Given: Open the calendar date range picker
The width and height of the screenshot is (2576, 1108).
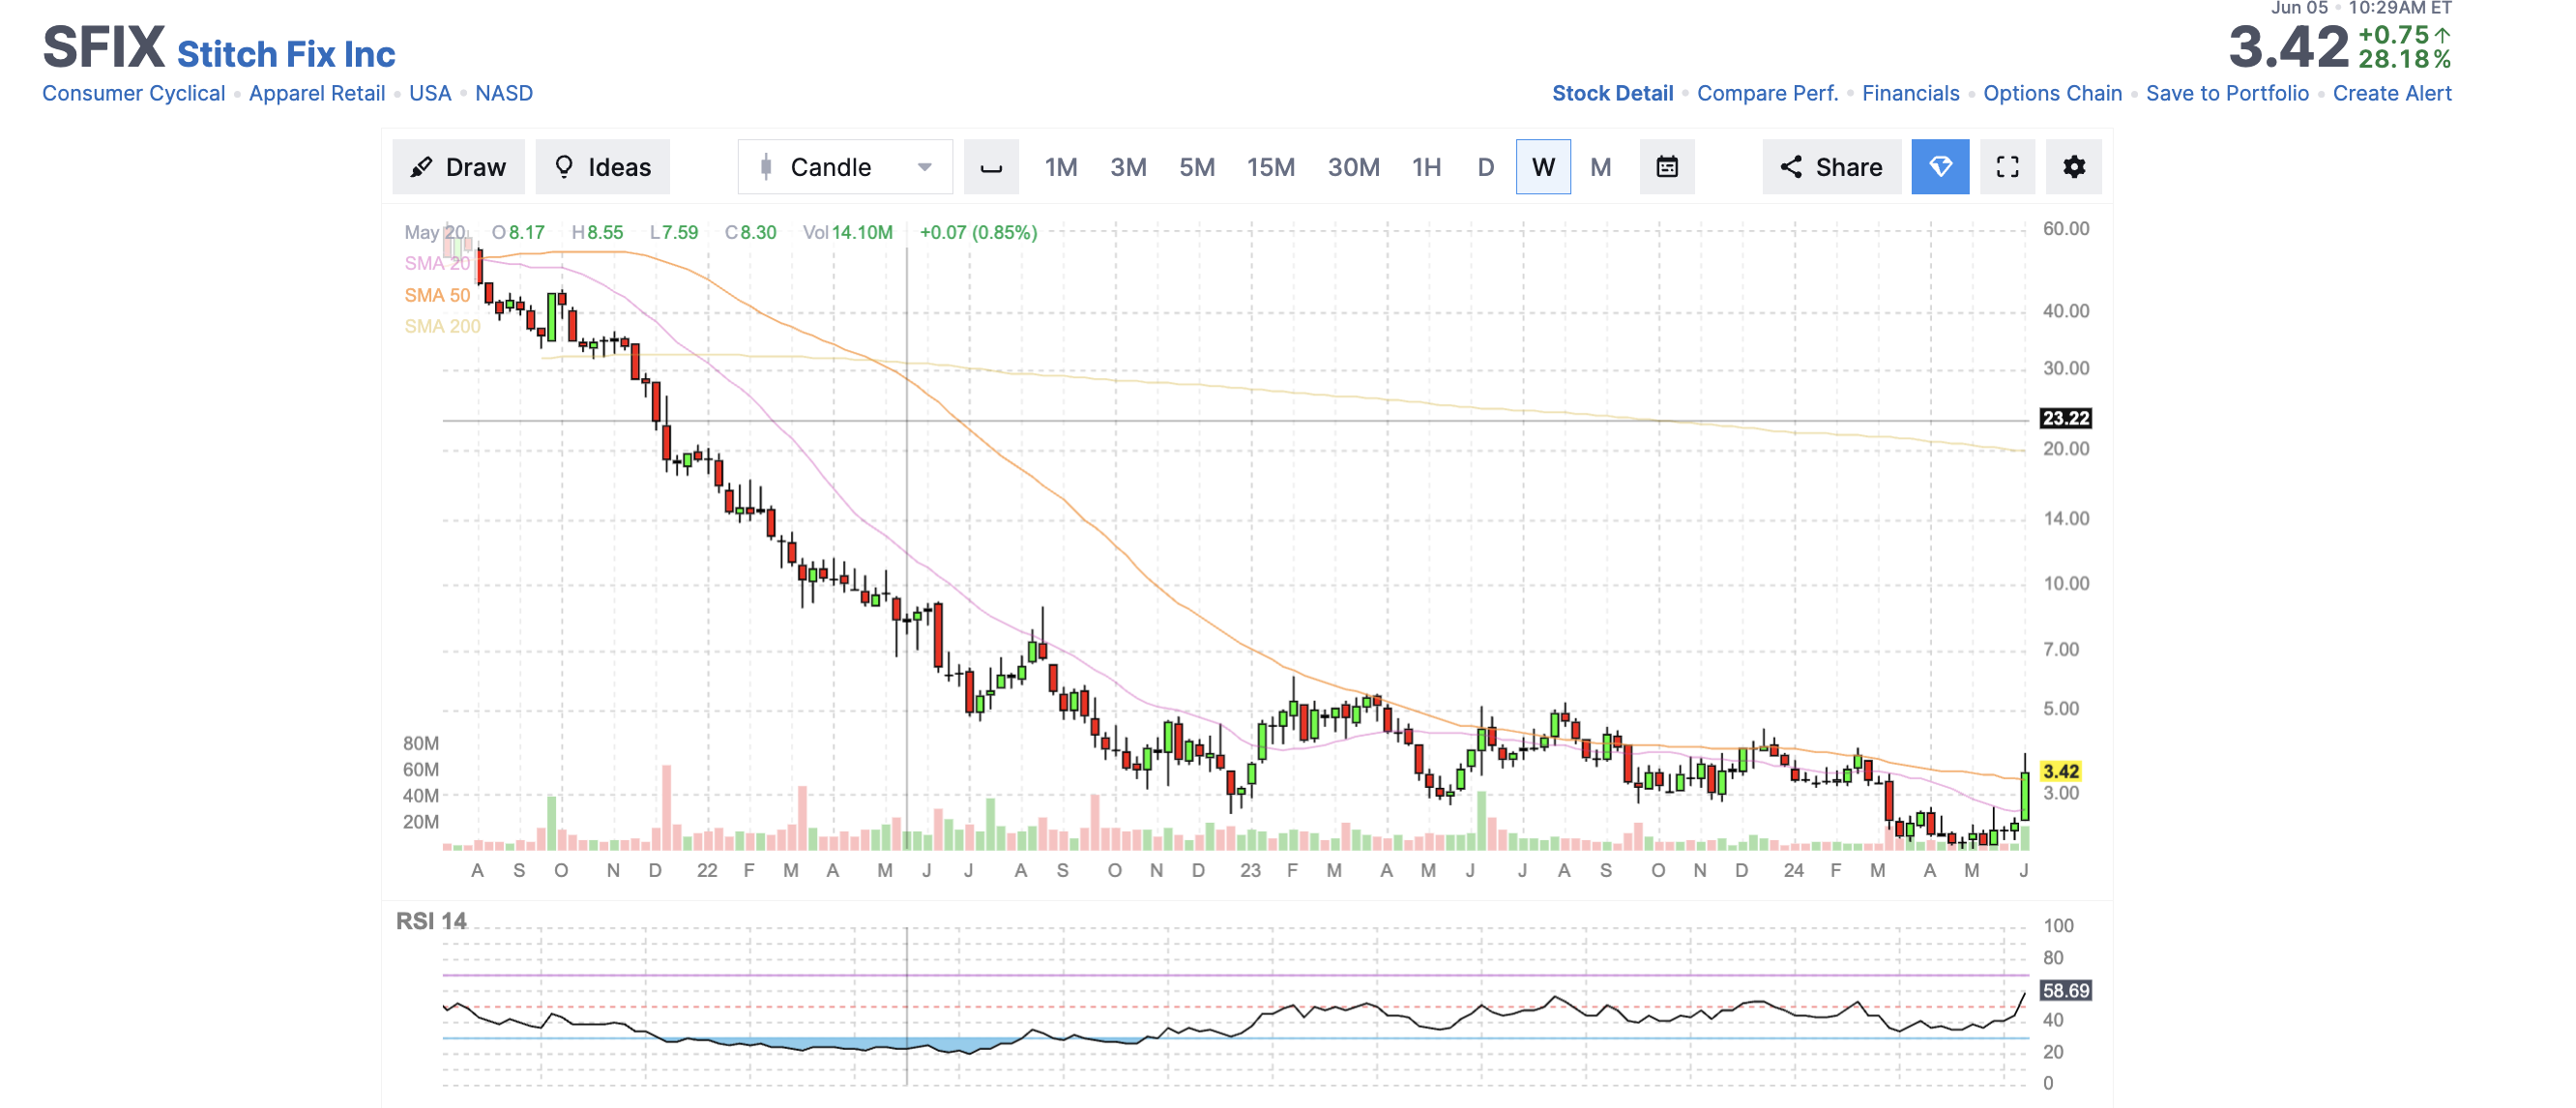Looking at the screenshot, I should click(1667, 167).
